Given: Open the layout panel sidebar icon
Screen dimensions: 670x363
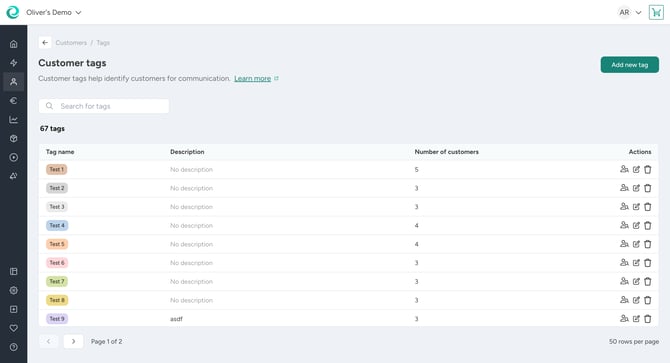Looking at the screenshot, I should (x=14, y=271).
